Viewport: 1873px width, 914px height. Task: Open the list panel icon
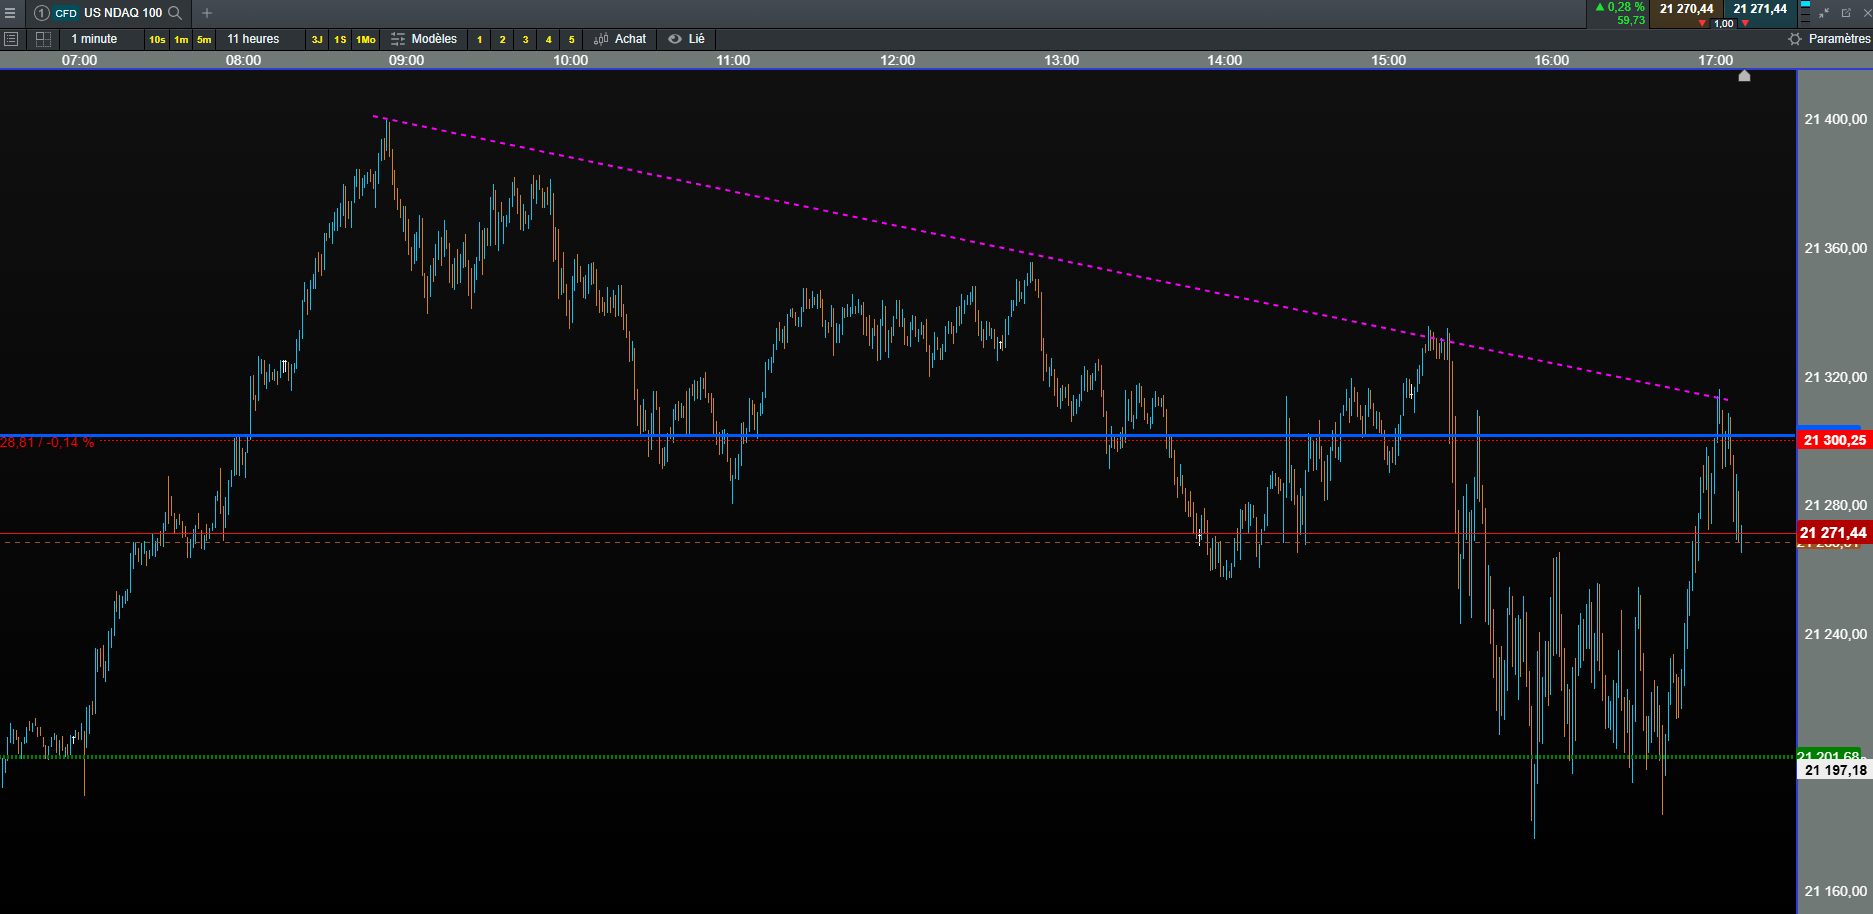(x=11, y=39)
